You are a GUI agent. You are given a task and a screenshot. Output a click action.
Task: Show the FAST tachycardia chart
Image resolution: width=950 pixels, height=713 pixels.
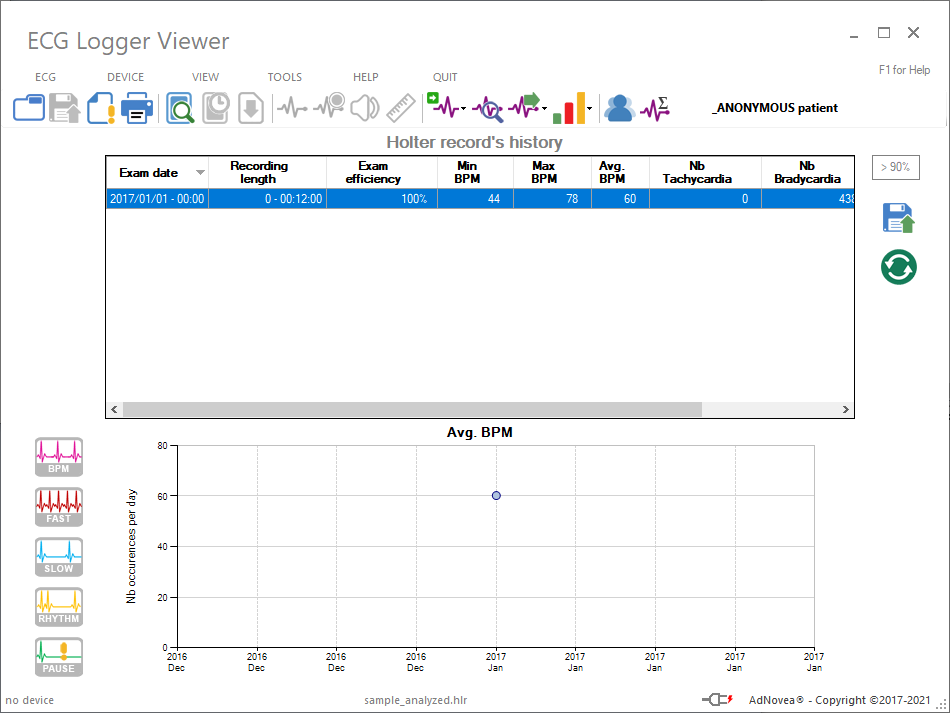click(59, 507)
